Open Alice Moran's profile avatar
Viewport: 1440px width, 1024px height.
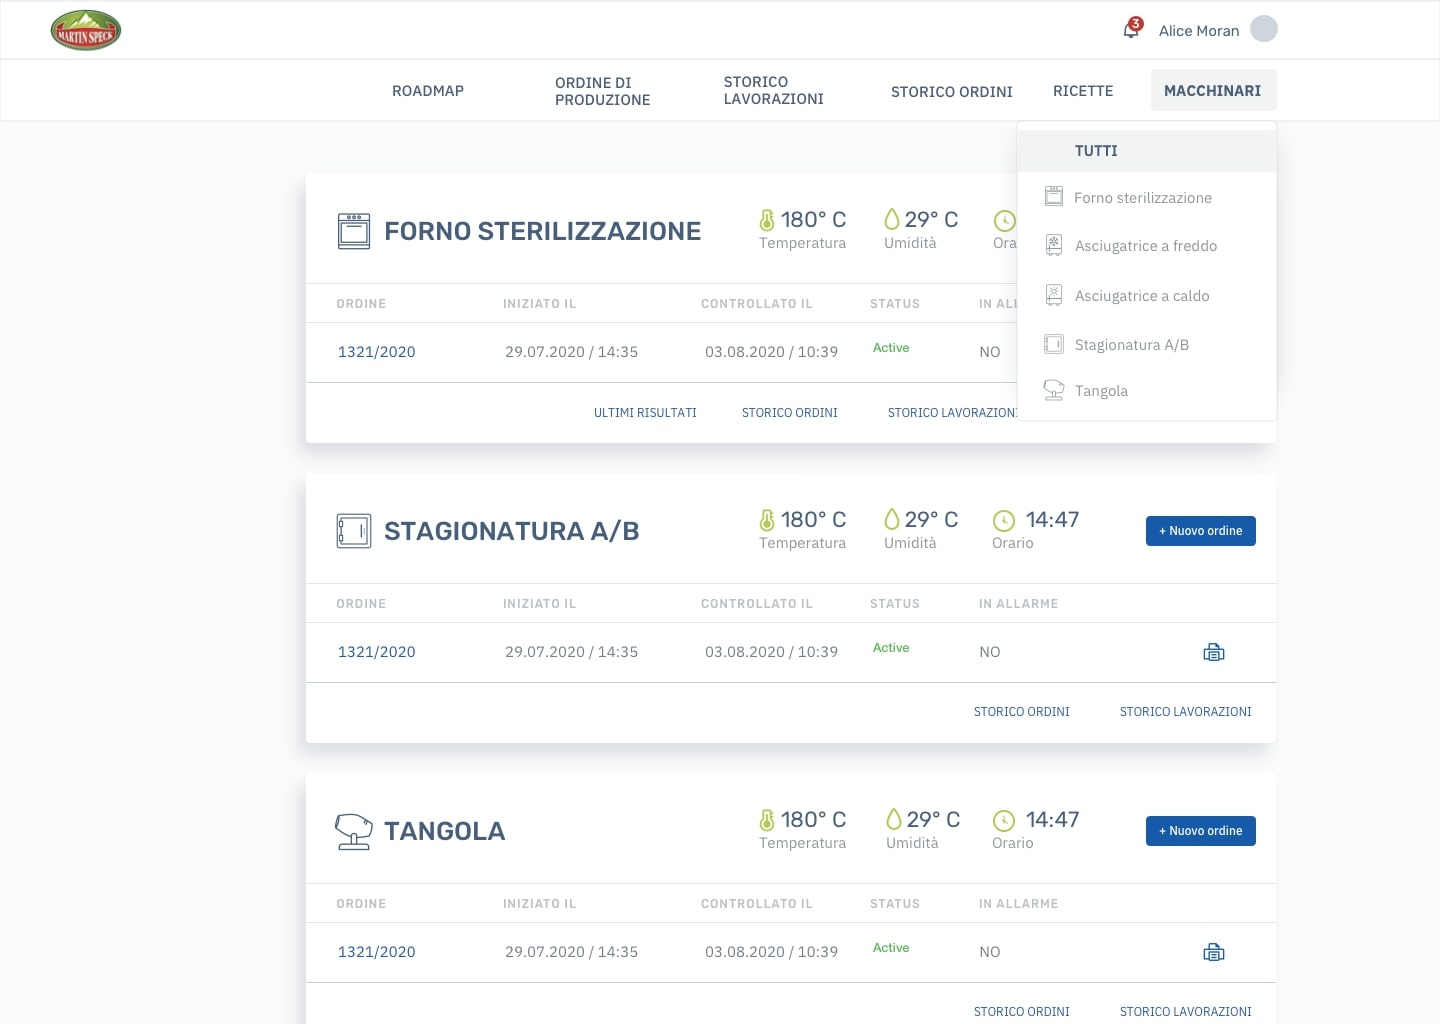coord(1264,29)
